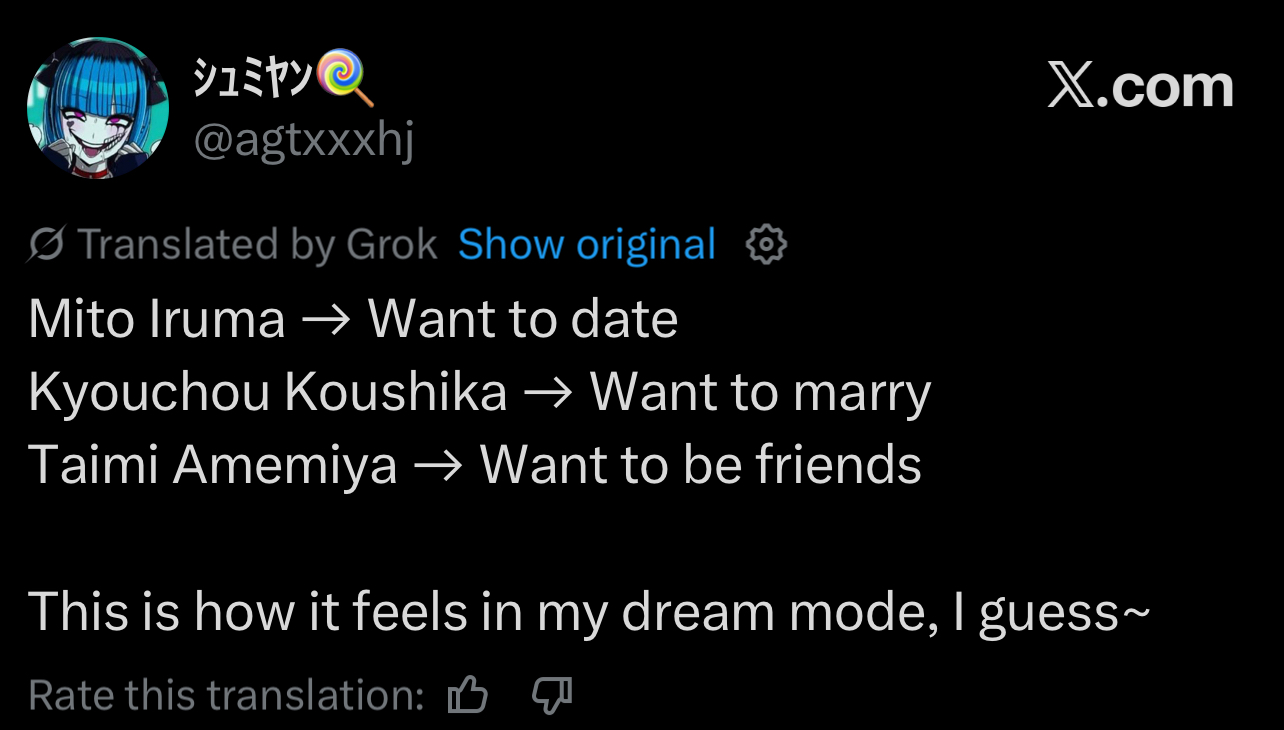
Task: Click the Rate this translation label
Action: coord(227,695)
